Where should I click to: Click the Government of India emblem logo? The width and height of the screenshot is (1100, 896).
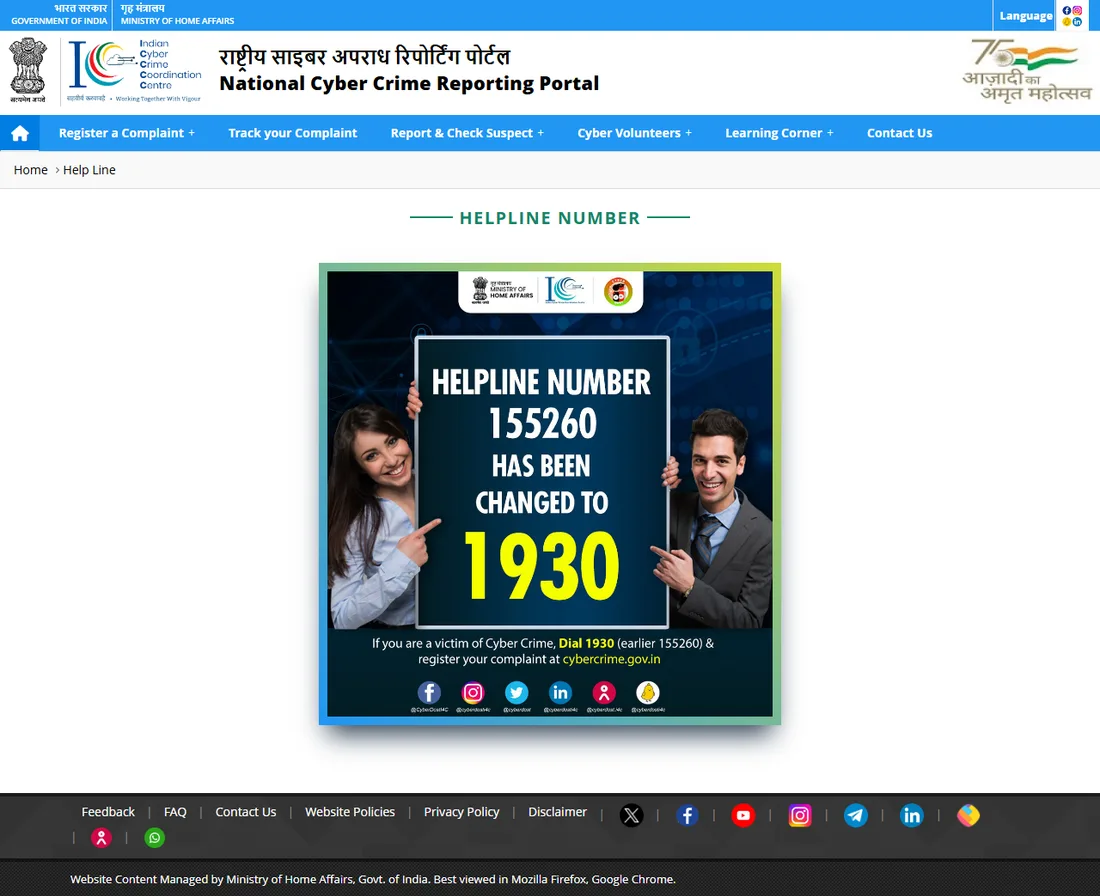pyautogui.click(x=28, y=71)
